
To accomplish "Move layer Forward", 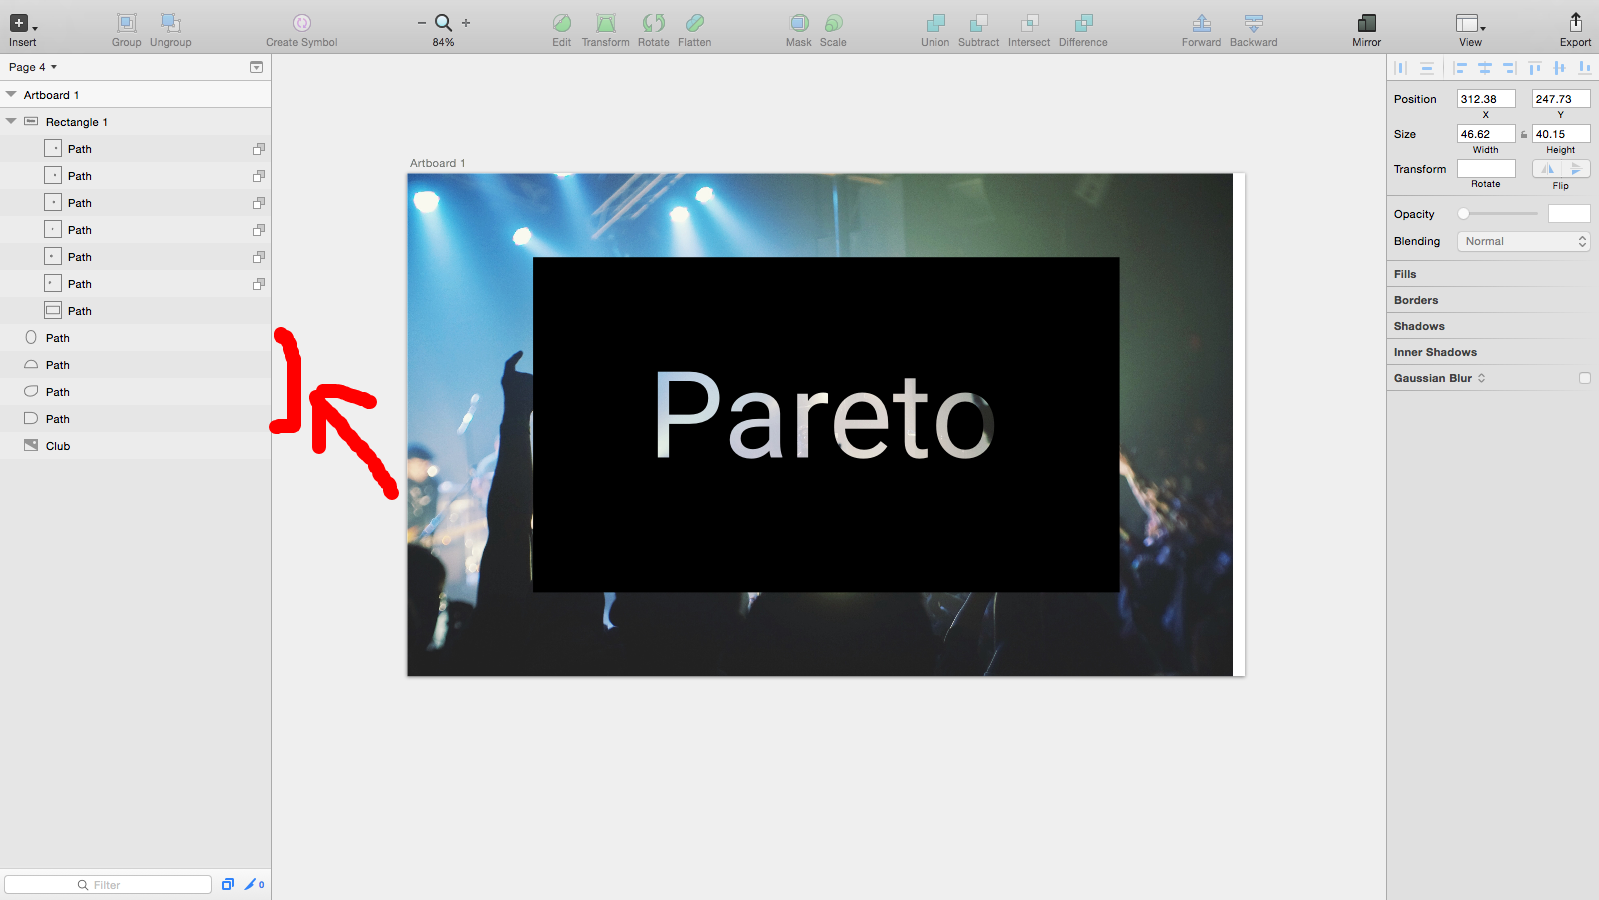I will tap(1202, 23).
